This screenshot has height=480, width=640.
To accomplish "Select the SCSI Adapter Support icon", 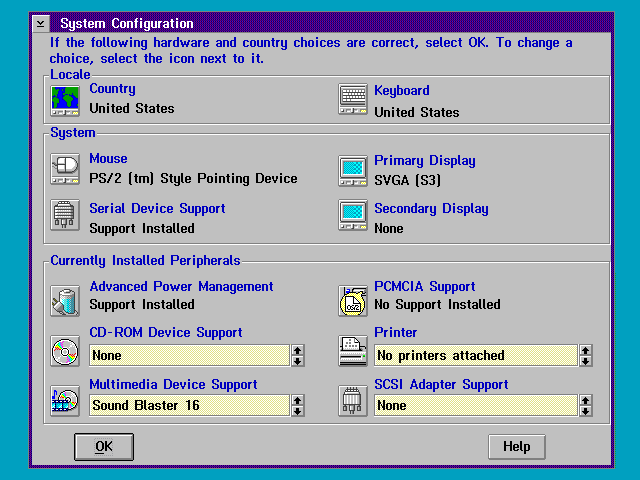I will [353, 400].
